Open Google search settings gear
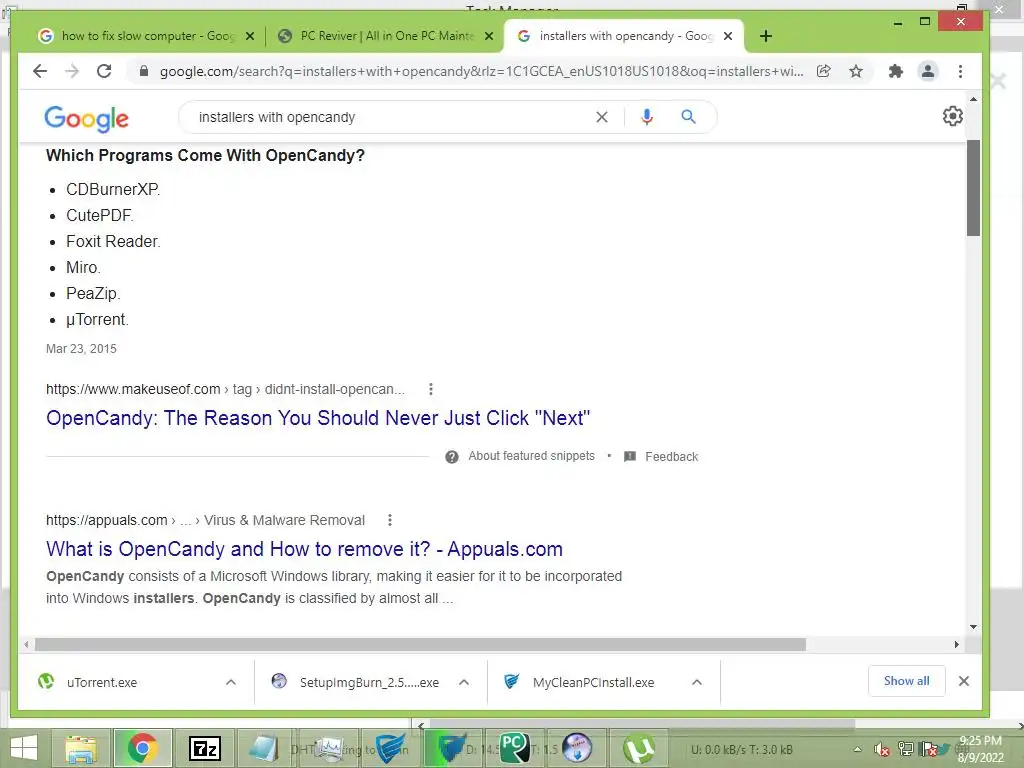This screenshot has width=1024, height=768. point(952,116)
